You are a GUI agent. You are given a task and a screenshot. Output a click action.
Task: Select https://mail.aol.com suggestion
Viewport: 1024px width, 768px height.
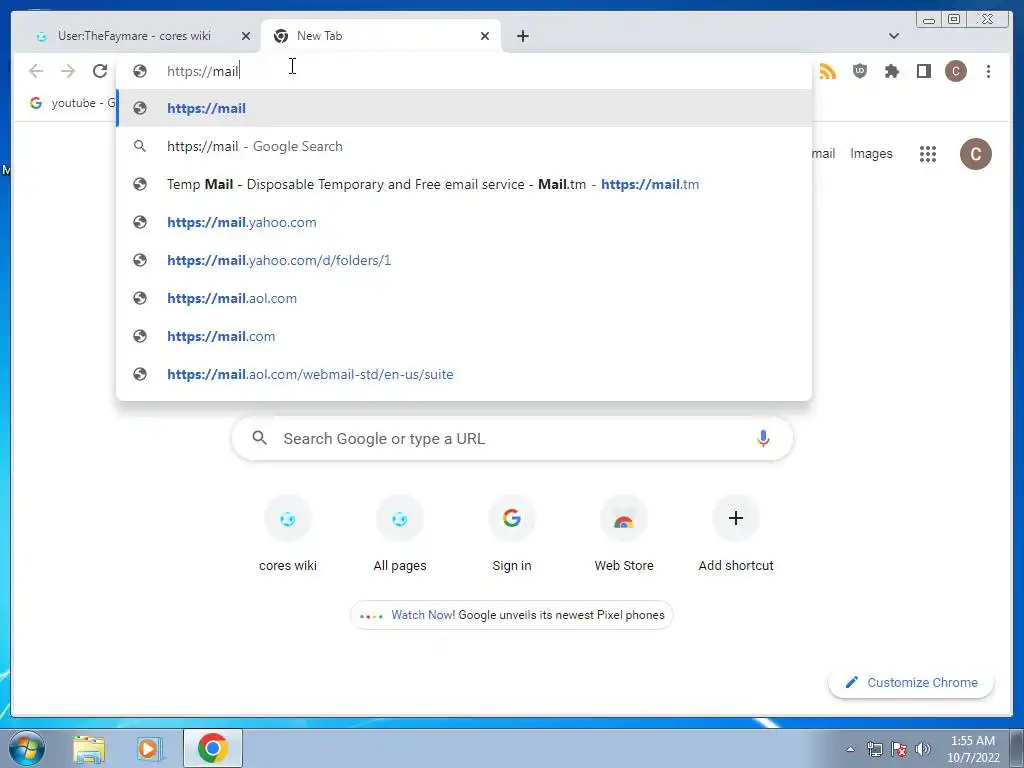[464, 298]
